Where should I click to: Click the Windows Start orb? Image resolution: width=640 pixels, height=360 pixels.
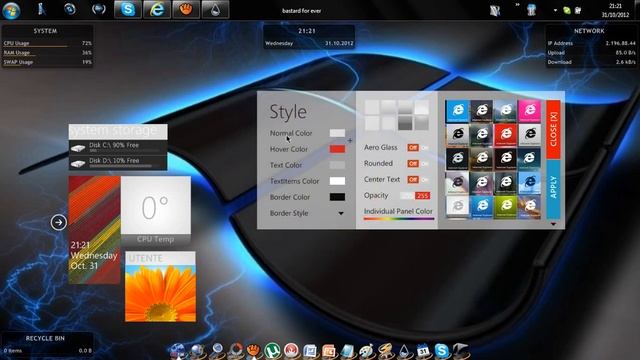pos(11,10)
